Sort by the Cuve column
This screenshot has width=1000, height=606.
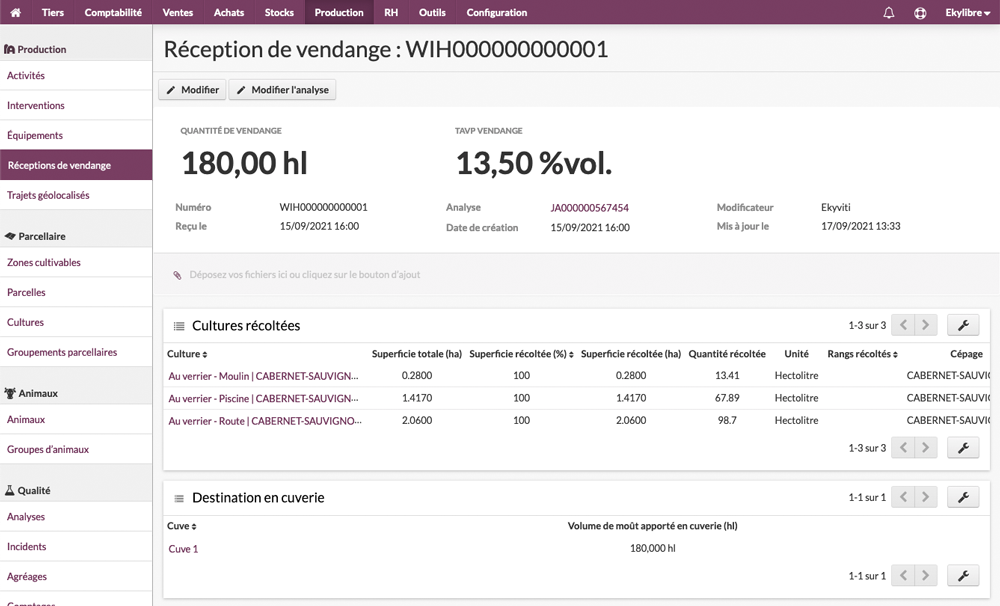point(182,526)
